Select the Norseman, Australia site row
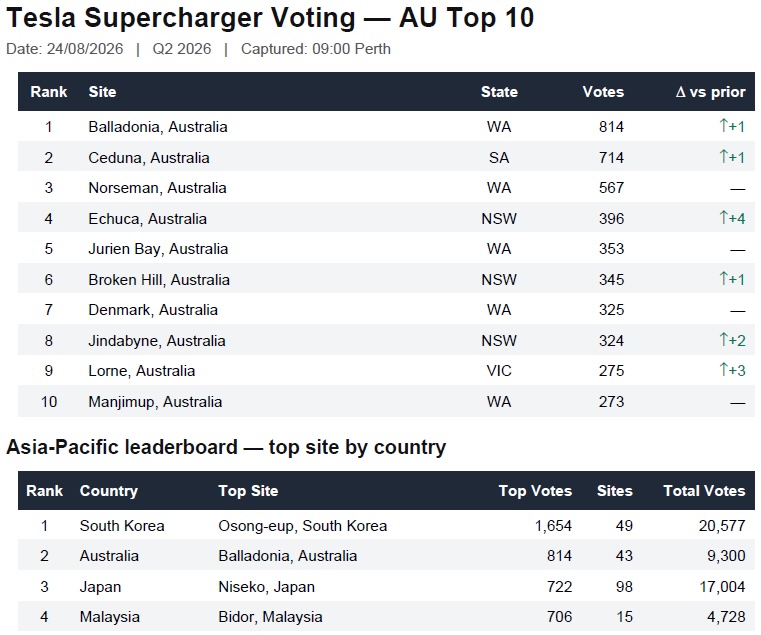This screenshot has height=635, width=761. click(x=386, y=188)
